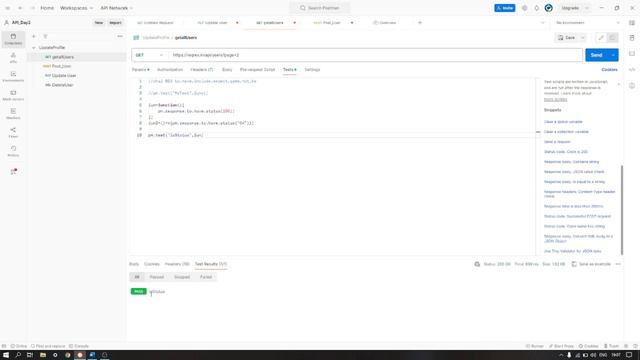Click the configure workspace sidebar icon
This screenshot has width=640, height=360.
(x=13, y=171)
